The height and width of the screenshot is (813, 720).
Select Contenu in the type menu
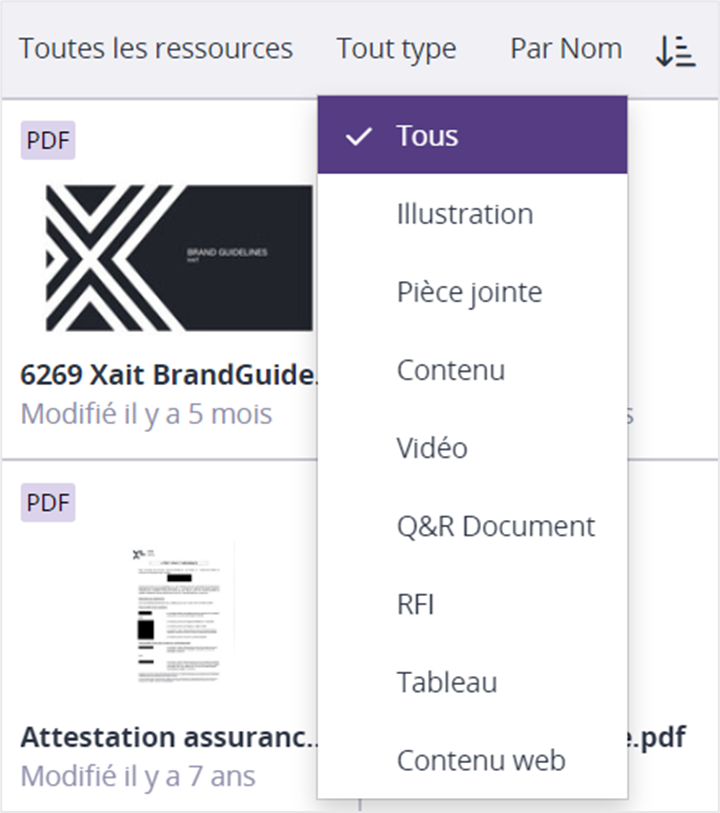[x=450, y=370]
